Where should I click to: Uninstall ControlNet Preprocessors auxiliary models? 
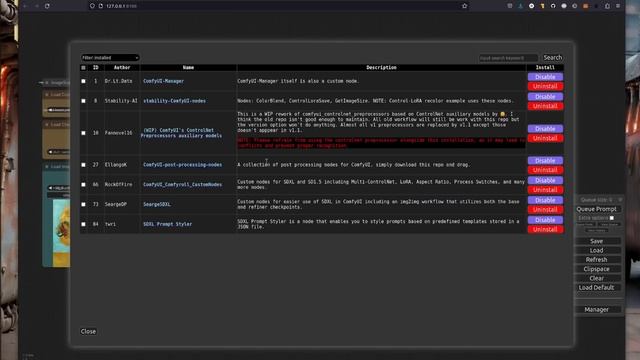tap(545, 138)
